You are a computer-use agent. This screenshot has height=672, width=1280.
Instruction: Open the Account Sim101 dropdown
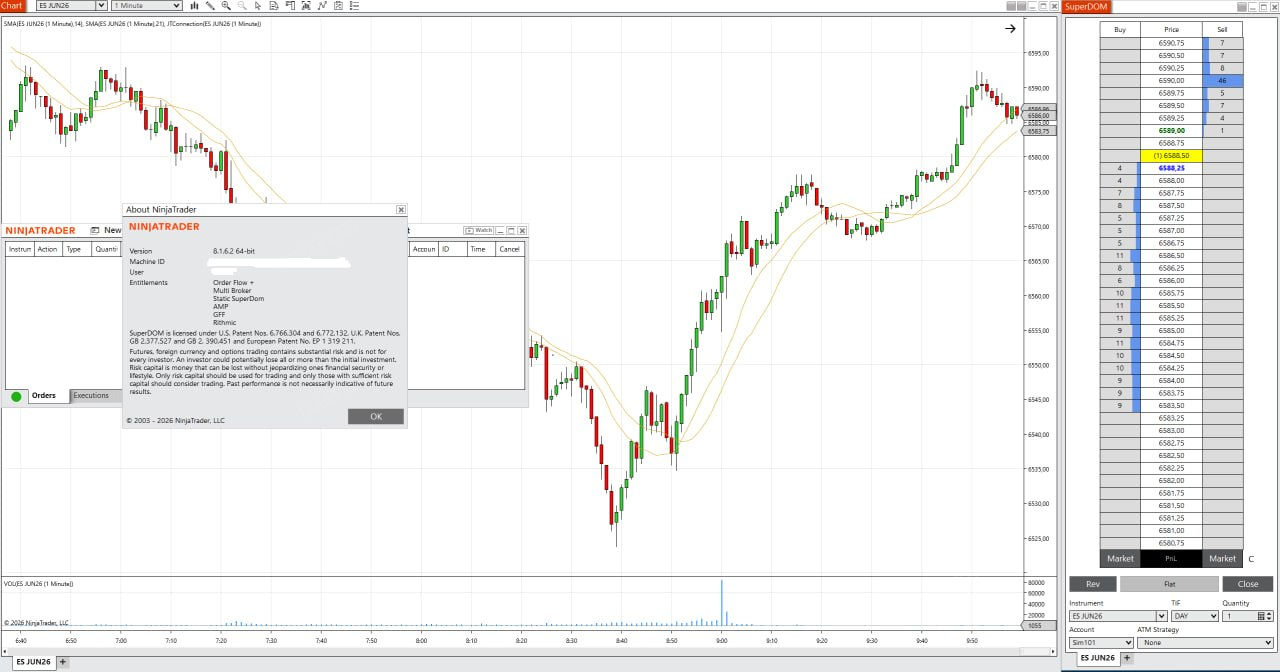tap(1101, 643)
